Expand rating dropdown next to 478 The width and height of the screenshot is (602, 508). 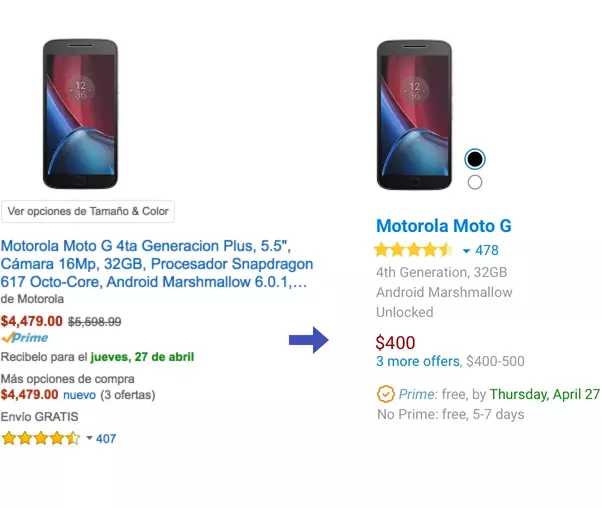(466, 251)
